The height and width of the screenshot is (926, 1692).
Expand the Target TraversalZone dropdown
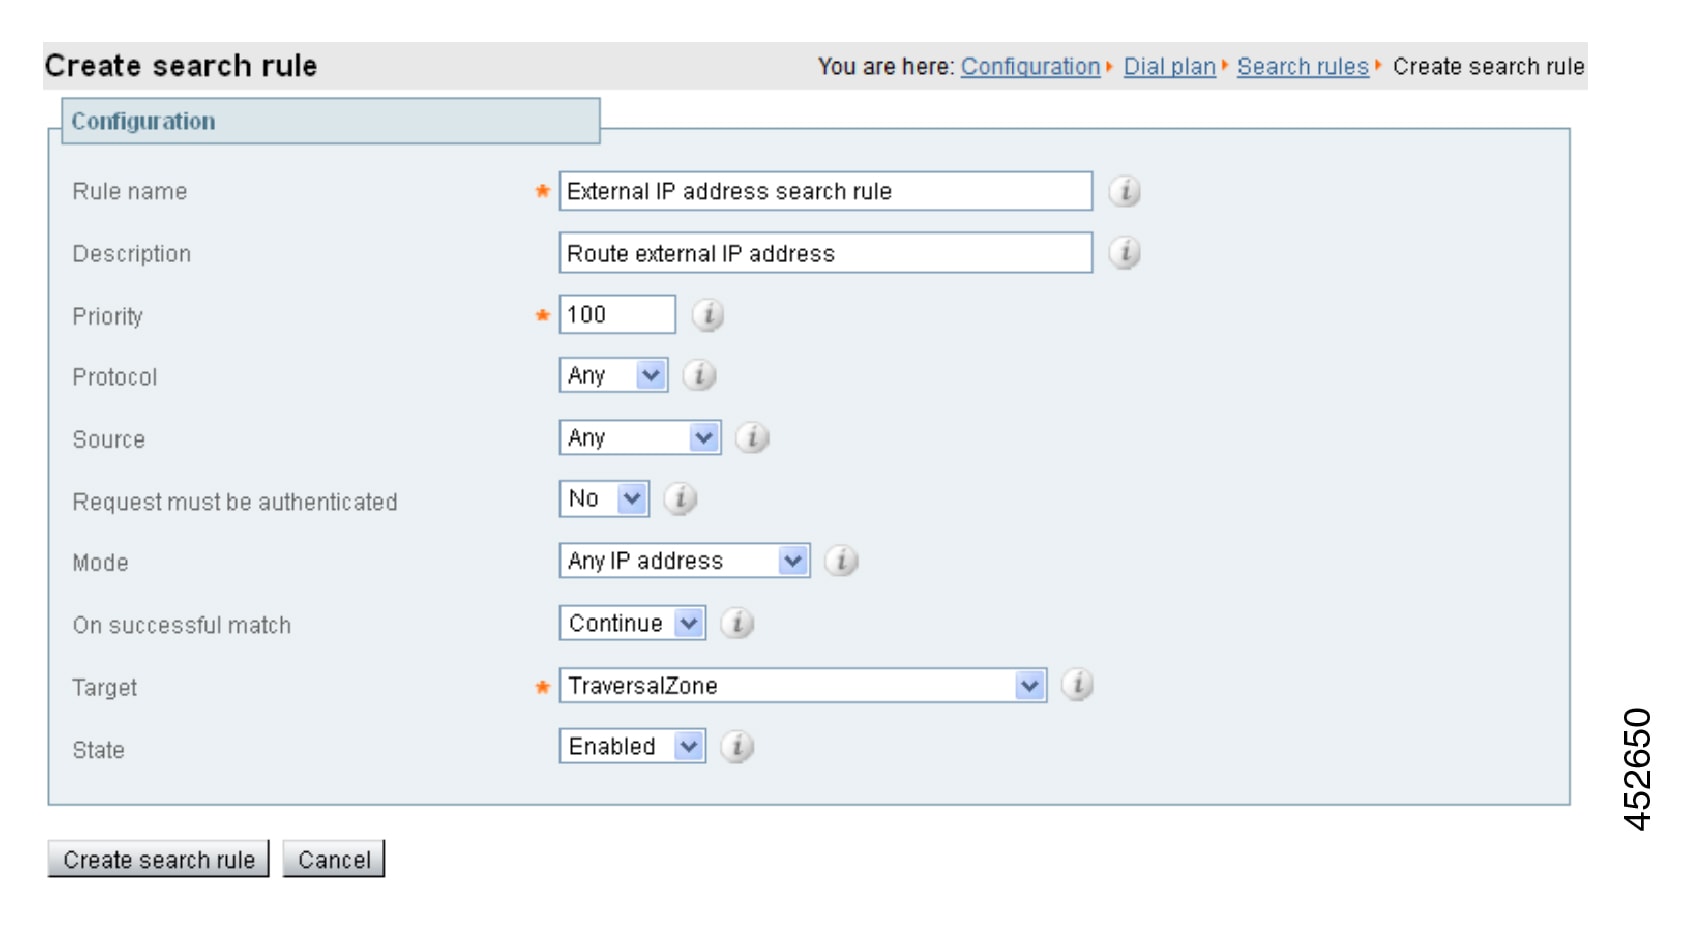pos(802,685)
